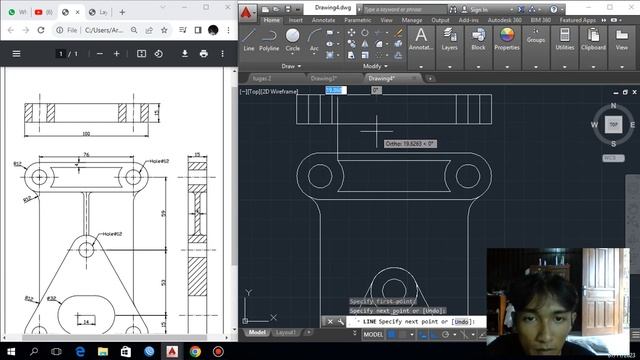Open the Insert ribbon tab

[x=296, y=20]
